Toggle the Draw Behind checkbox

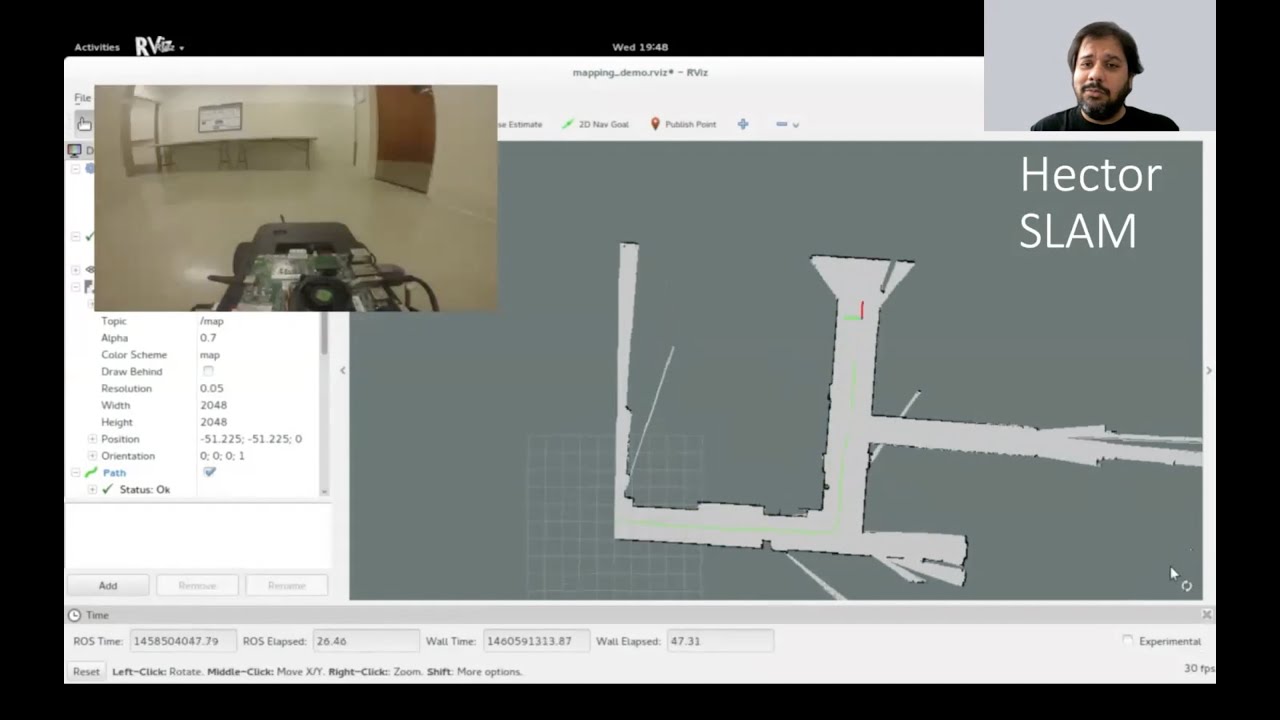click(x=208, y=371)
